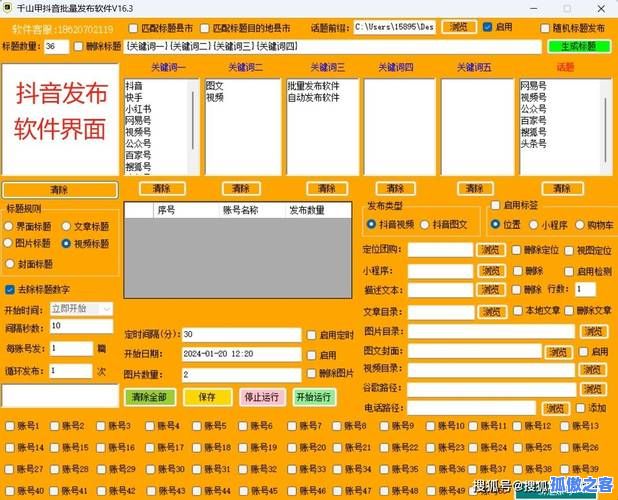Viewport: 618px width, 500px height.
Task: Click the yellow 保存 button
Action: coord(207,397)
